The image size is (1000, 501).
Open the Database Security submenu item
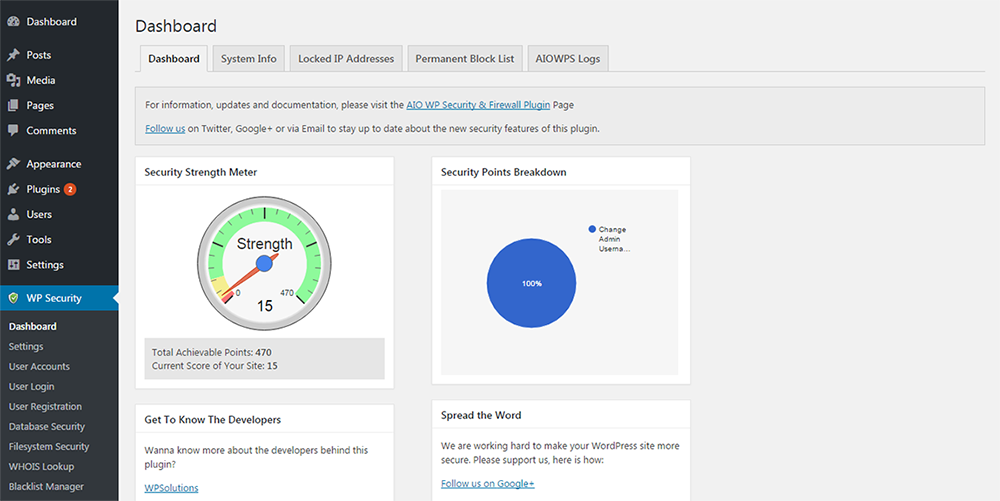(x=47, y=426)
